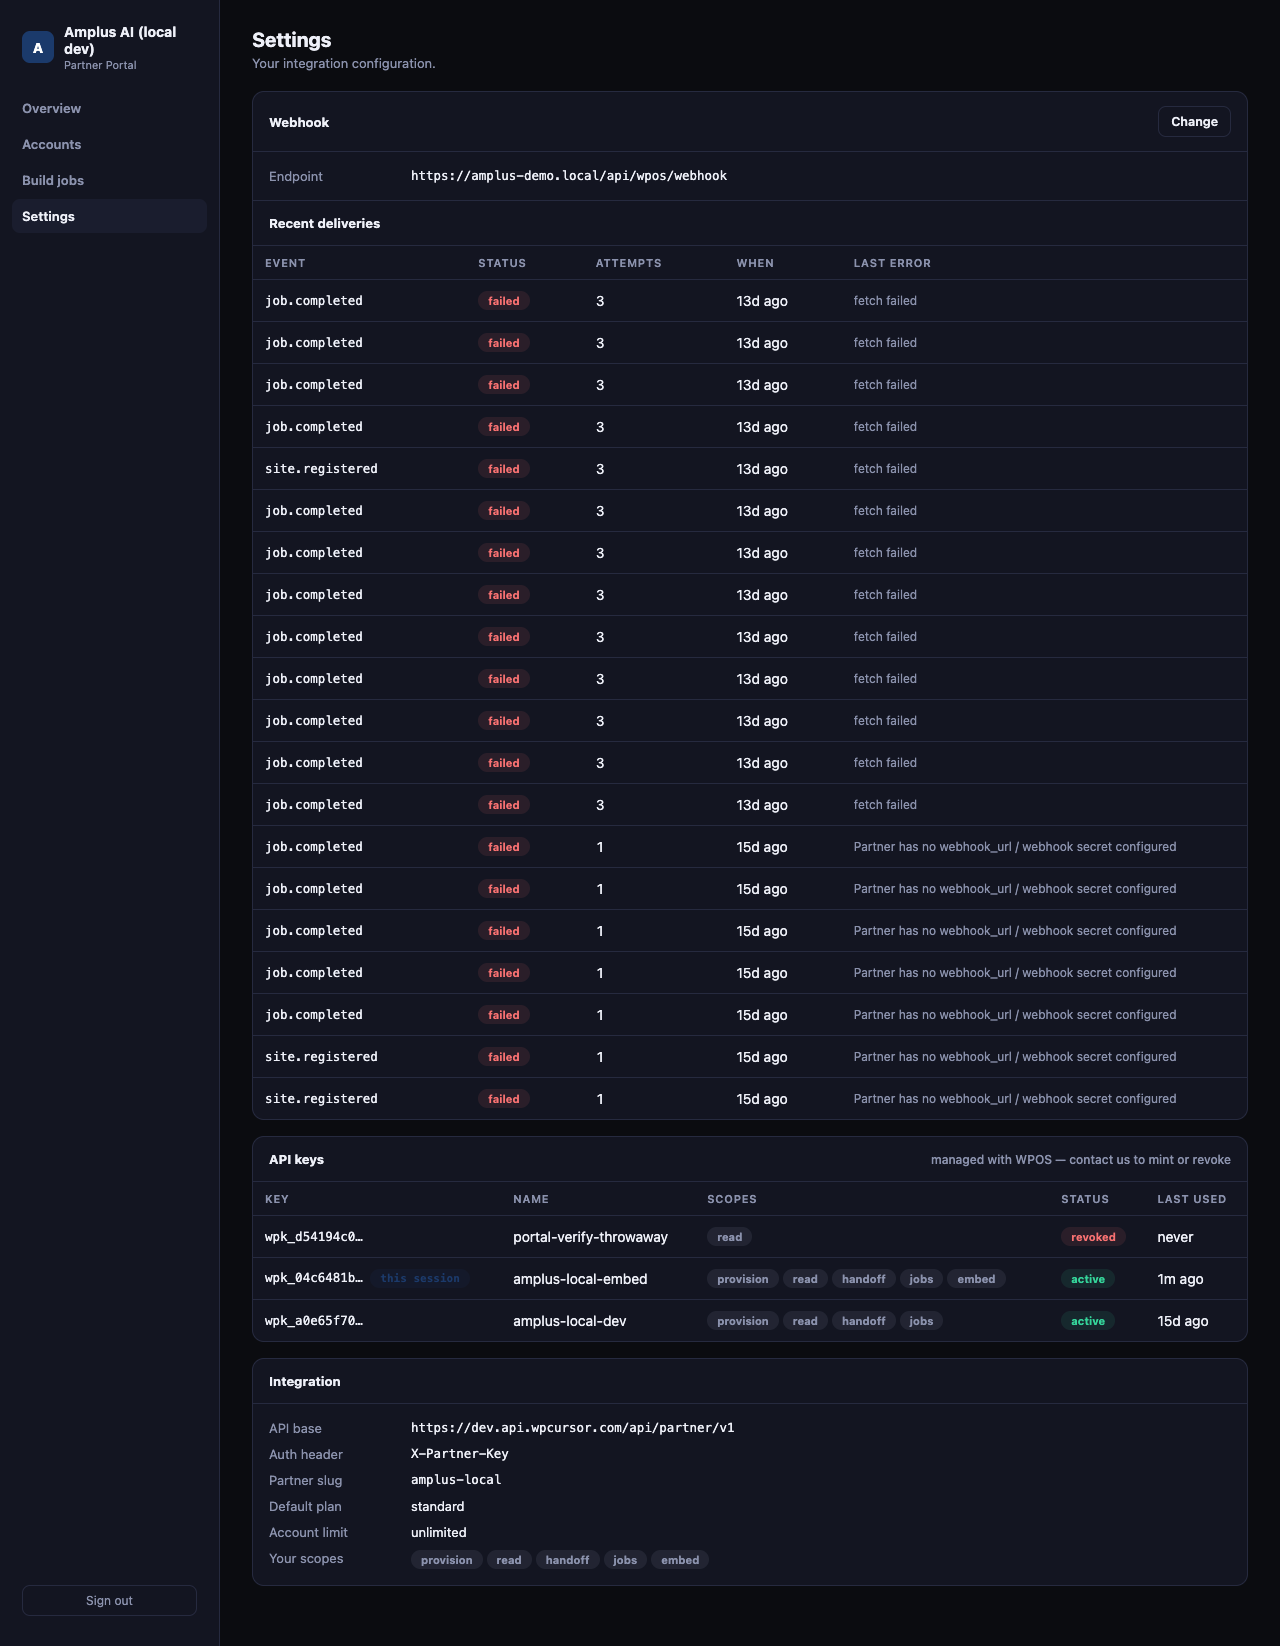Click the EVENT column header

pos(285,263)
